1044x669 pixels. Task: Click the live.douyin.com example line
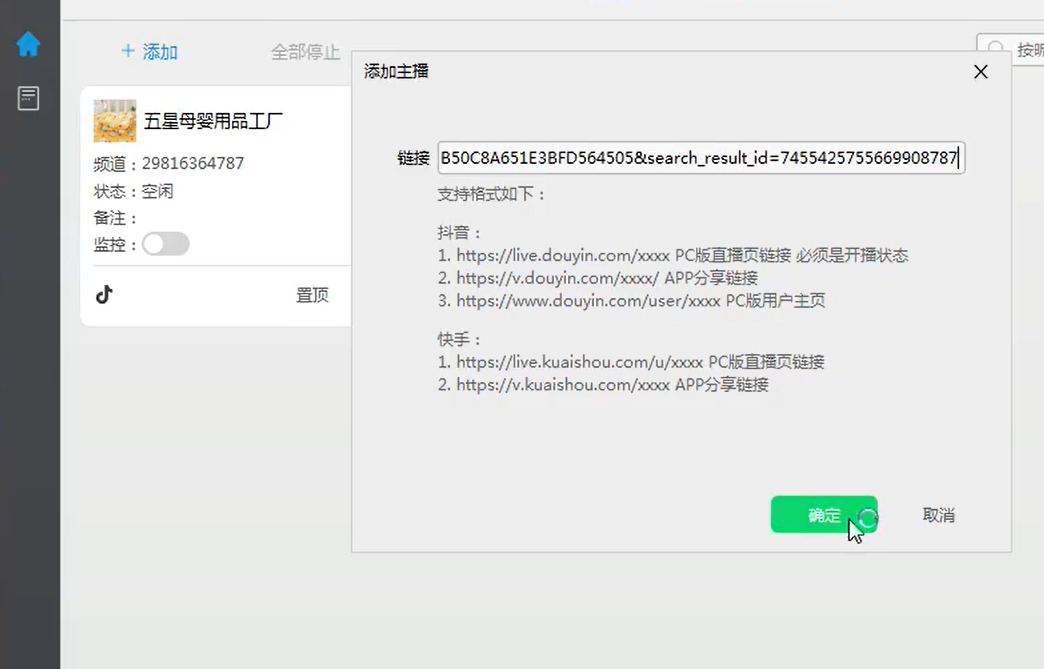point(673,255)
